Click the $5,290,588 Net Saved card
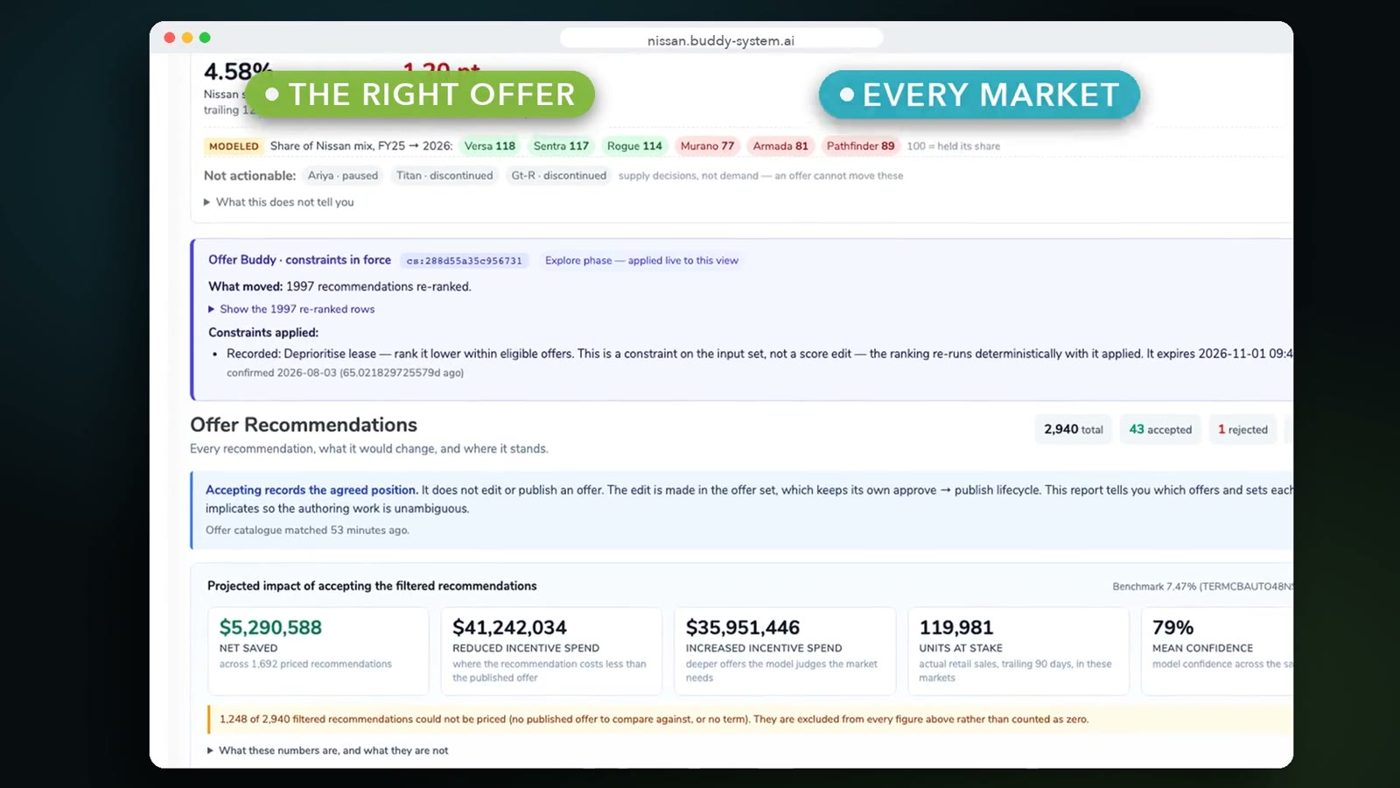This screenshot has width=1400, height=788. tap(318, 651)
